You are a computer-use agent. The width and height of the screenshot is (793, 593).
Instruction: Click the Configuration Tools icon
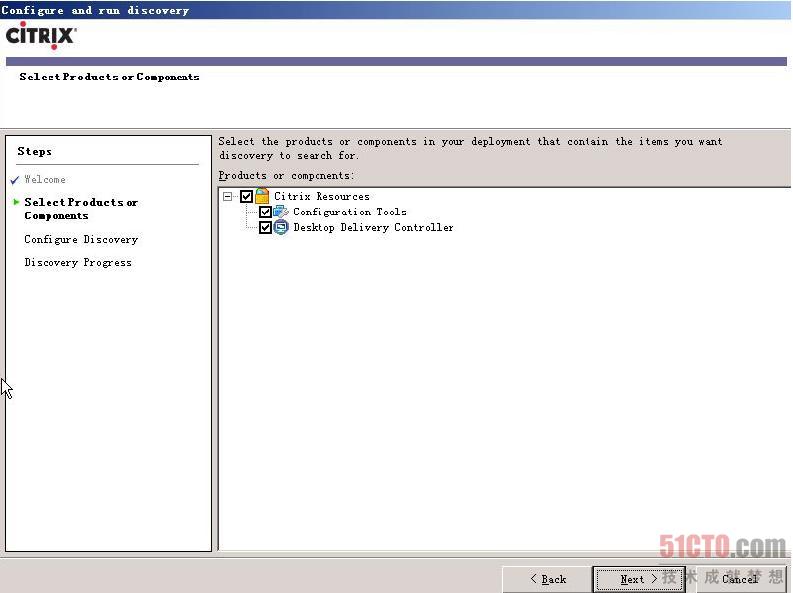pos(281,211)
